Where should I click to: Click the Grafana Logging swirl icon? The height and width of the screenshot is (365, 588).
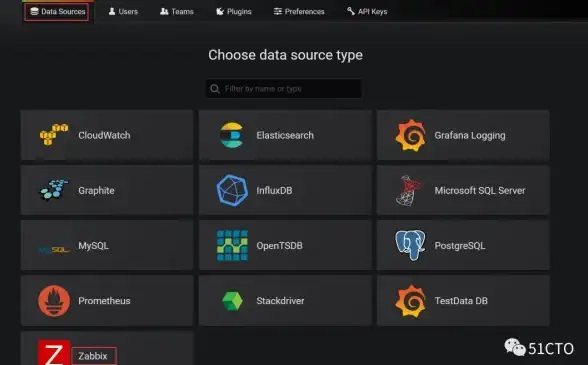click(410, 135)
